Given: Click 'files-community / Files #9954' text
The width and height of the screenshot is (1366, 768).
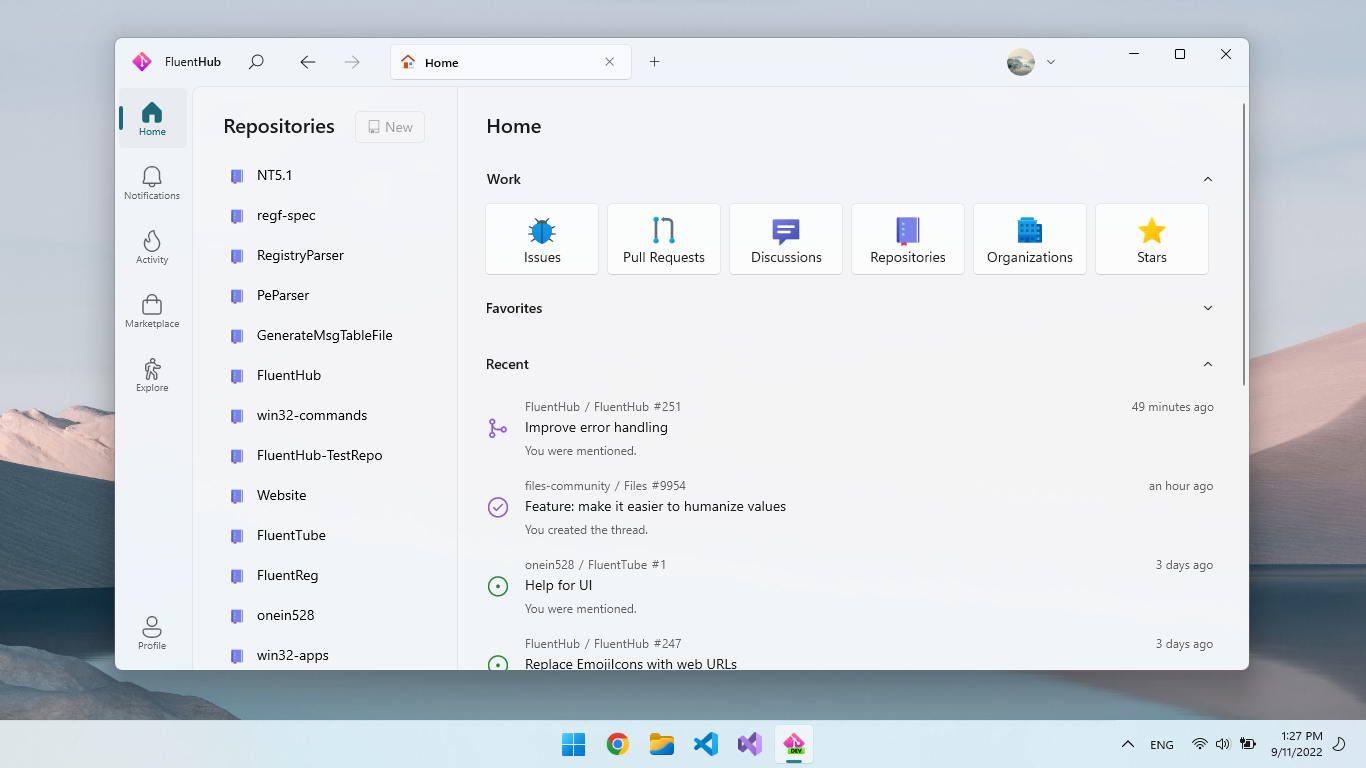Looking at the screenshot, I should click(605, 486).
